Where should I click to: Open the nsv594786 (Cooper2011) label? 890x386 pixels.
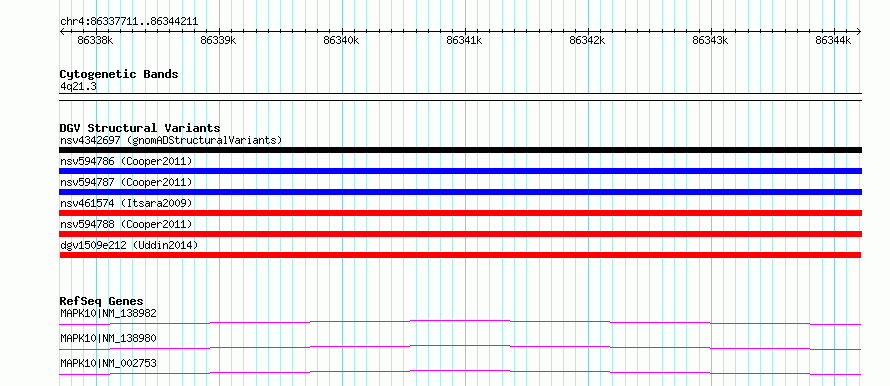(126, 161)
